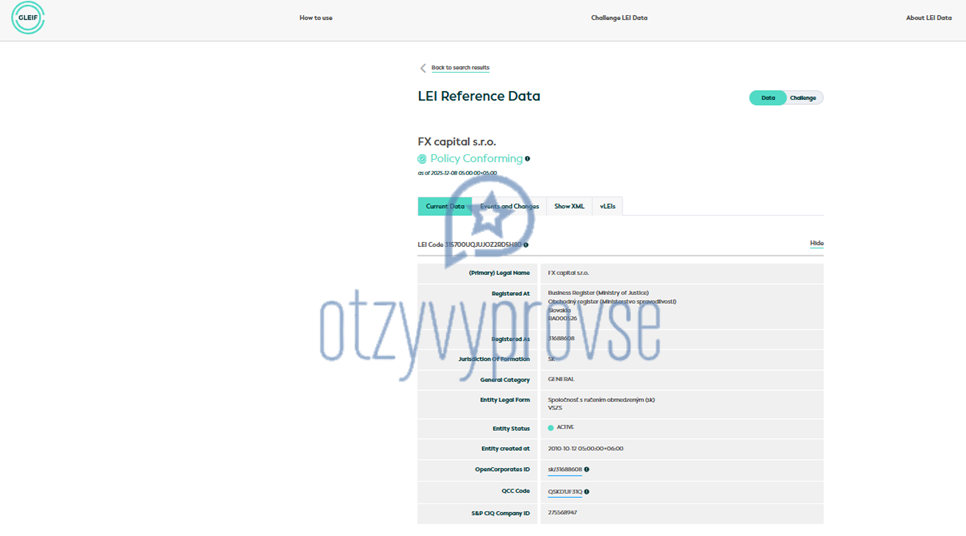The height and width of the screenshot is (536, 966).
Task: Go back to search results link
Action: 460,68
